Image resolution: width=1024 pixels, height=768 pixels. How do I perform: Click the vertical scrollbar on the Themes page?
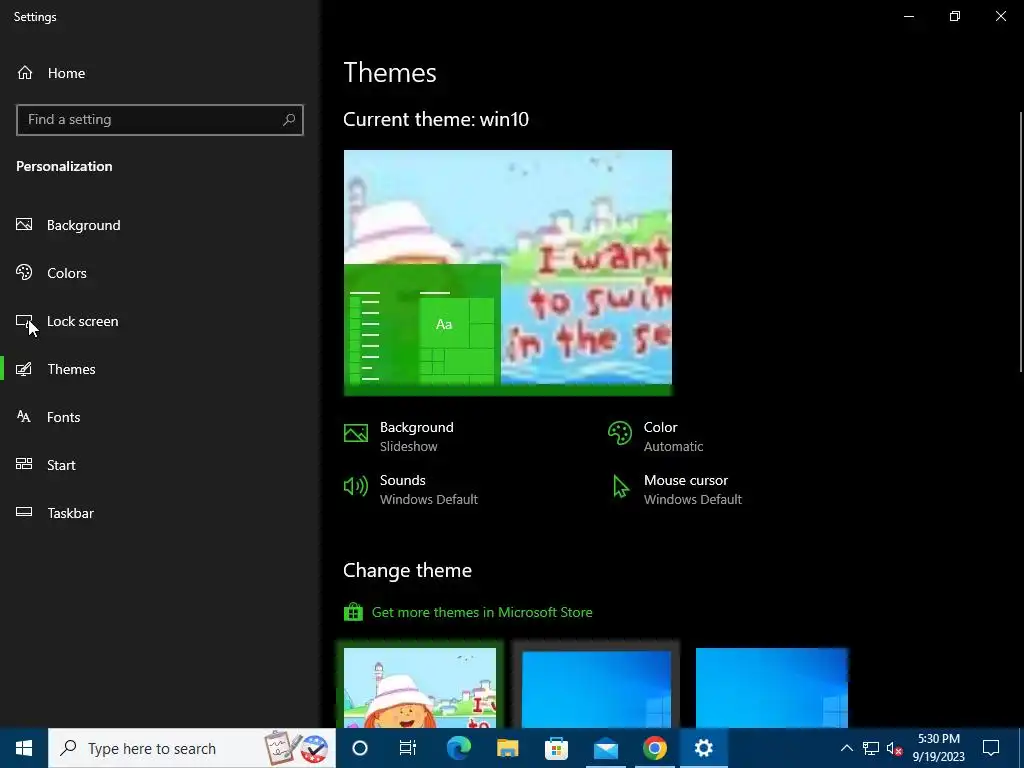coord(1020,242)
